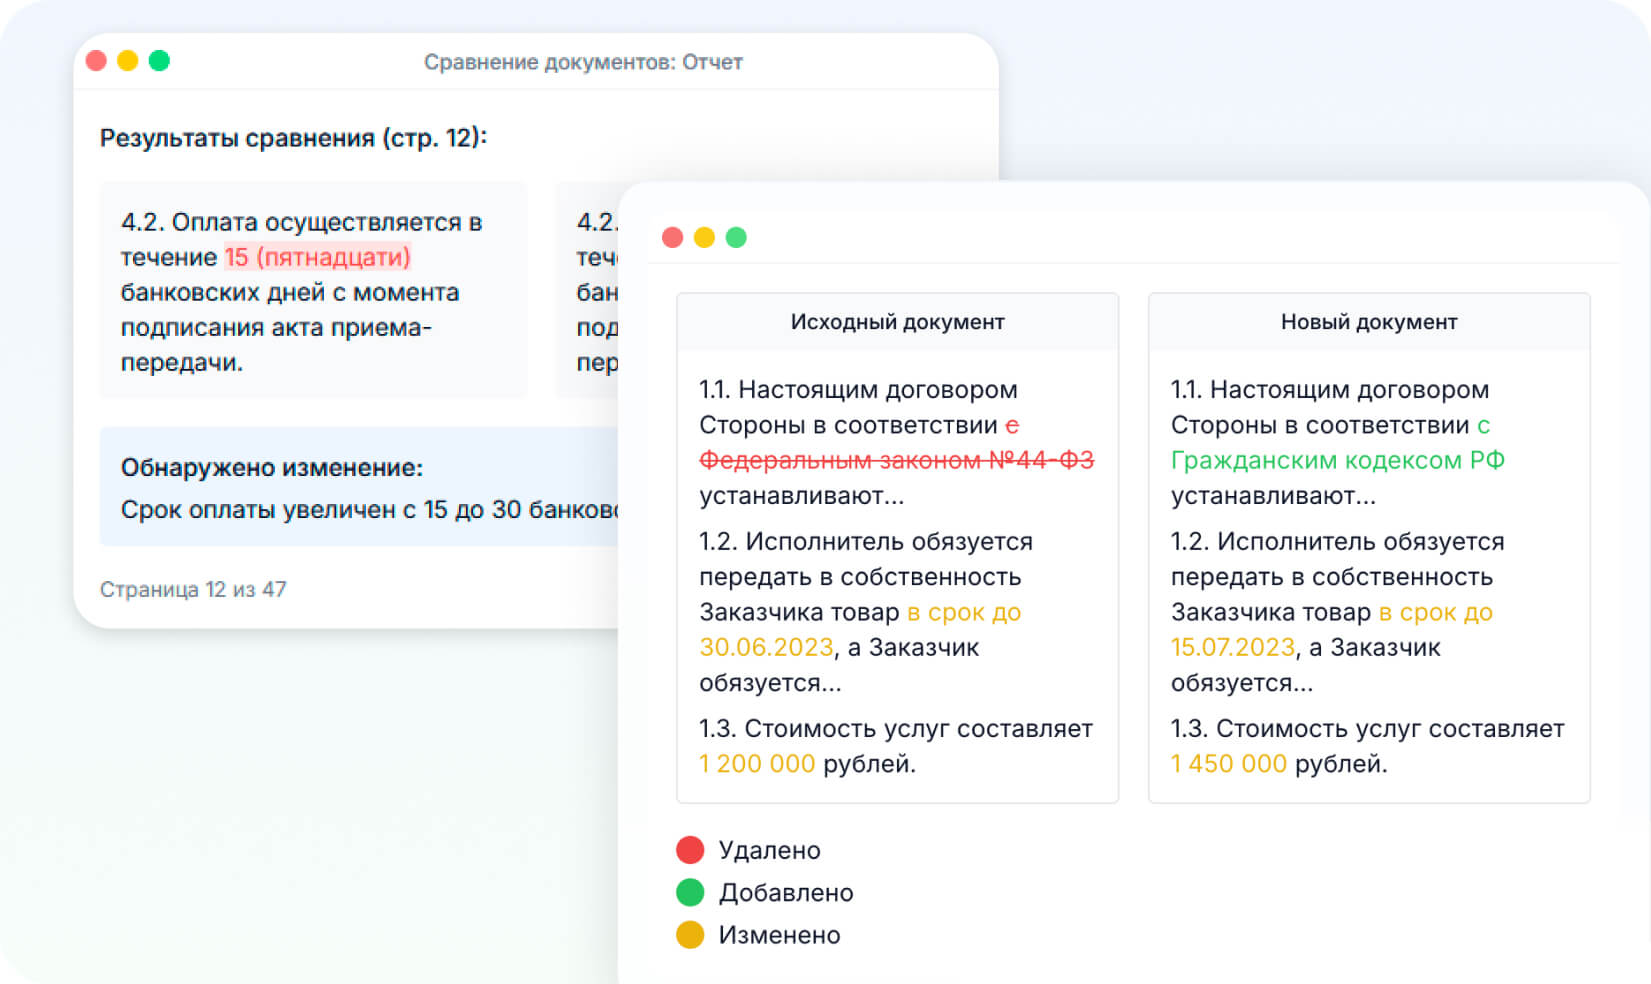Image resolution: width=1651 pixels, height=984 pixels.
Task: Click struck-through 'Федеральным законом №44-ФЗ'
Action: click(897, 460)
